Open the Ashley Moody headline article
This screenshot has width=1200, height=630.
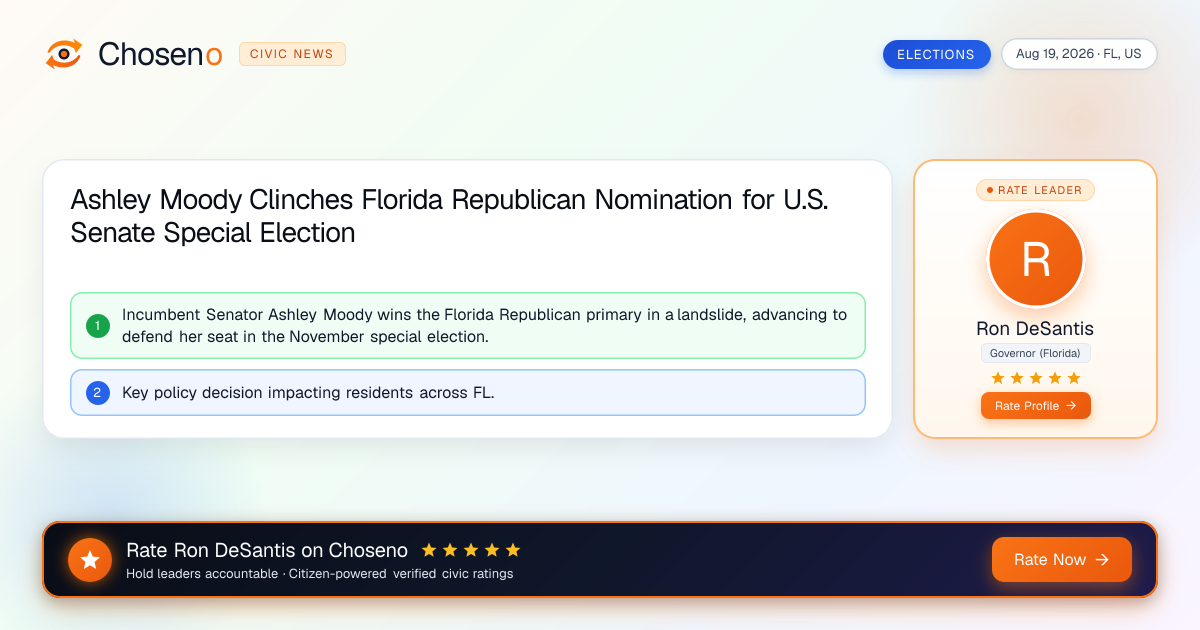tap(450, 216)
